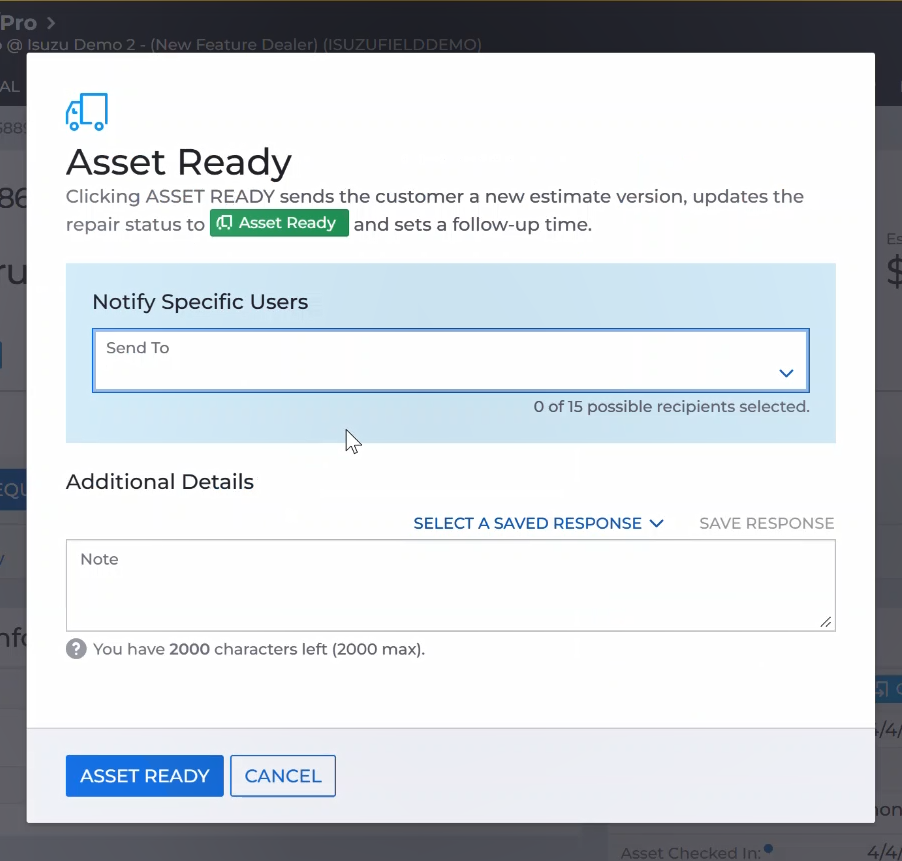Click the green Asset Ready status badge
The image size is (902, 861).
279,223
